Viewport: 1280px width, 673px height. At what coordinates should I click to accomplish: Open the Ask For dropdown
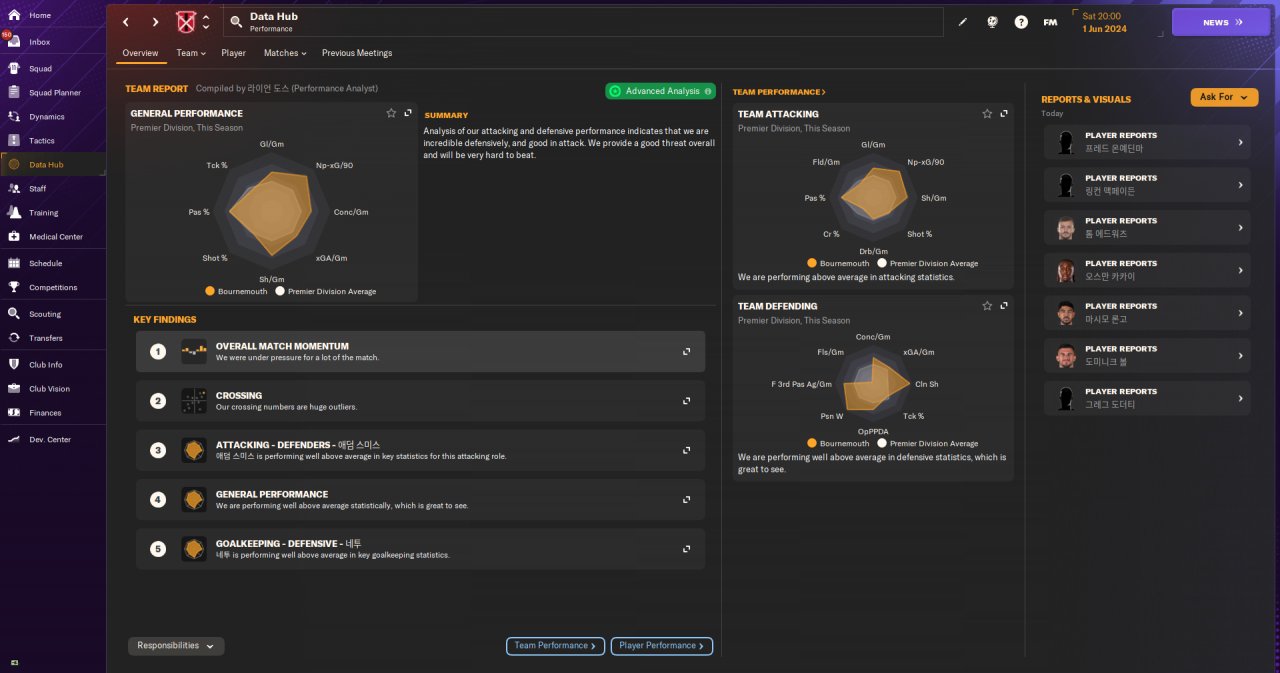1224,97
